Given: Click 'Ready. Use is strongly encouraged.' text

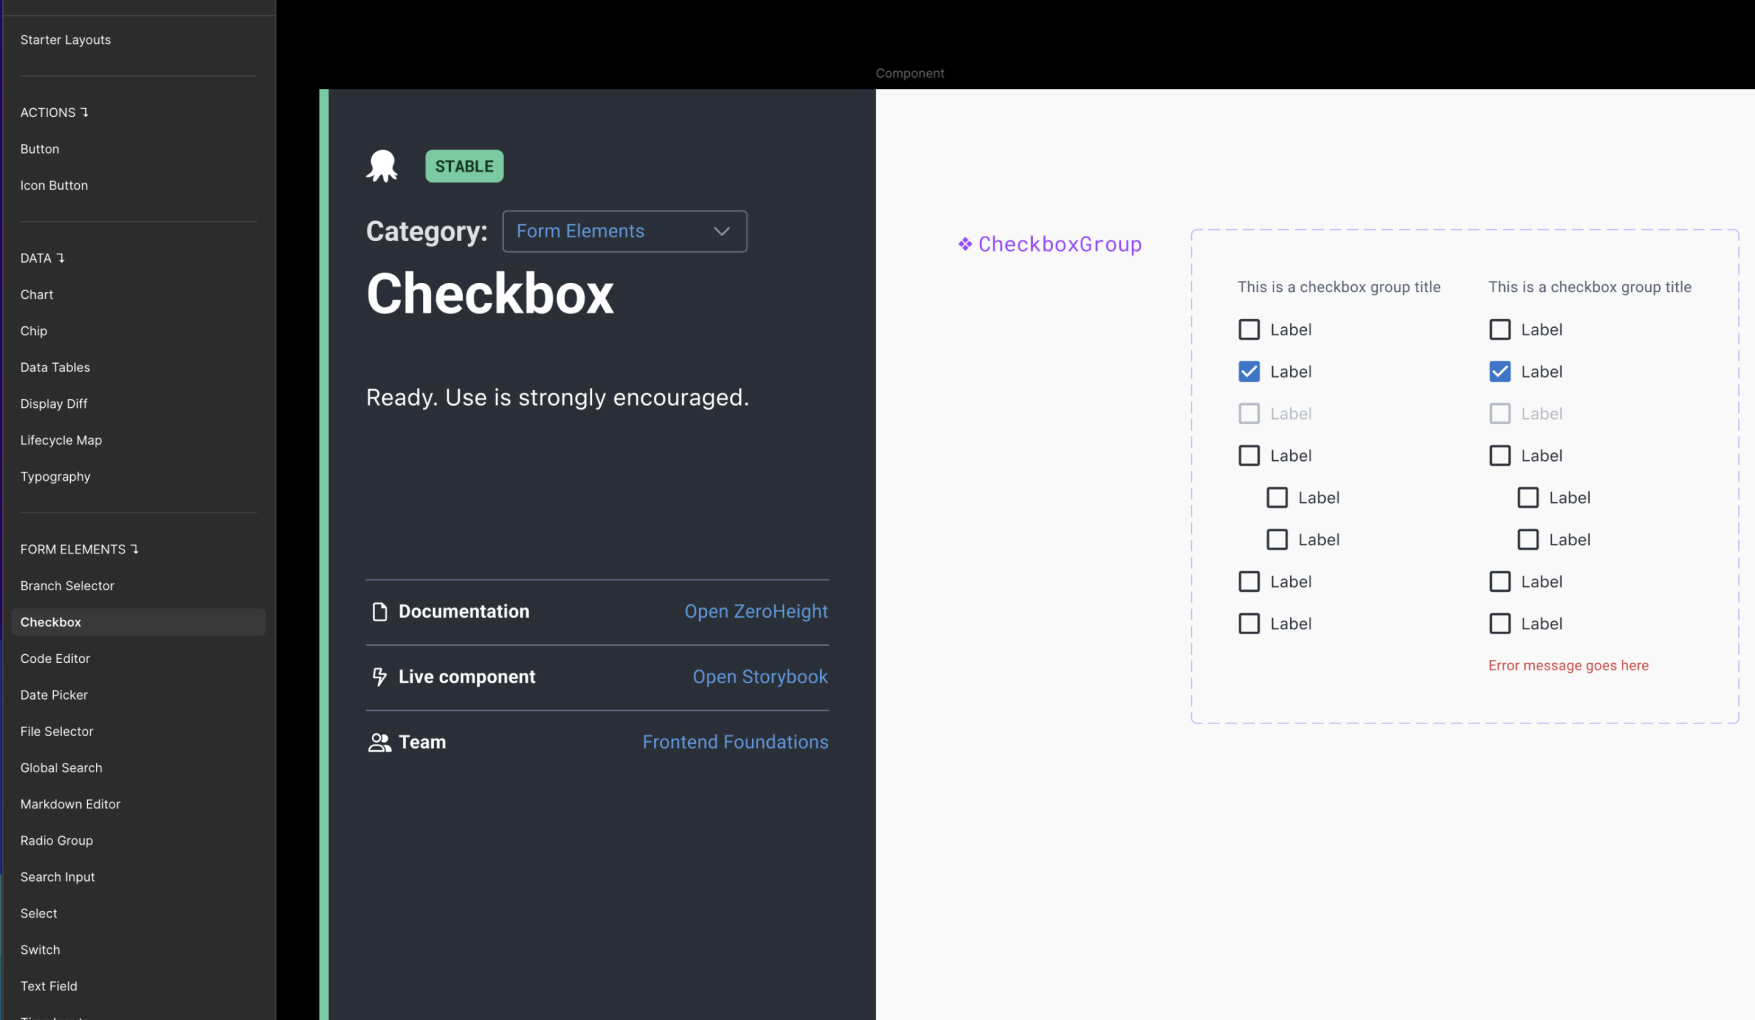Looking at the screenshot, I should click(557, 398).
